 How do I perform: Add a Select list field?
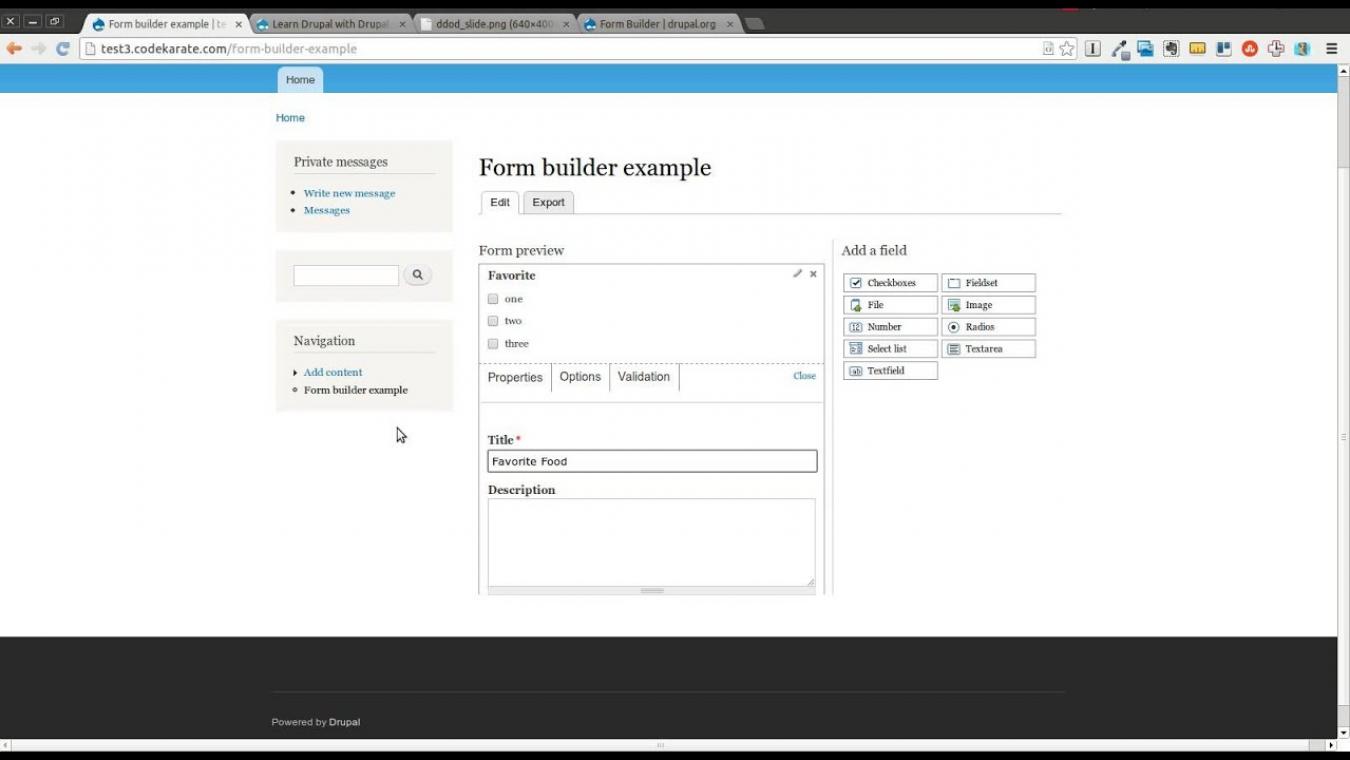pos(890,349)
